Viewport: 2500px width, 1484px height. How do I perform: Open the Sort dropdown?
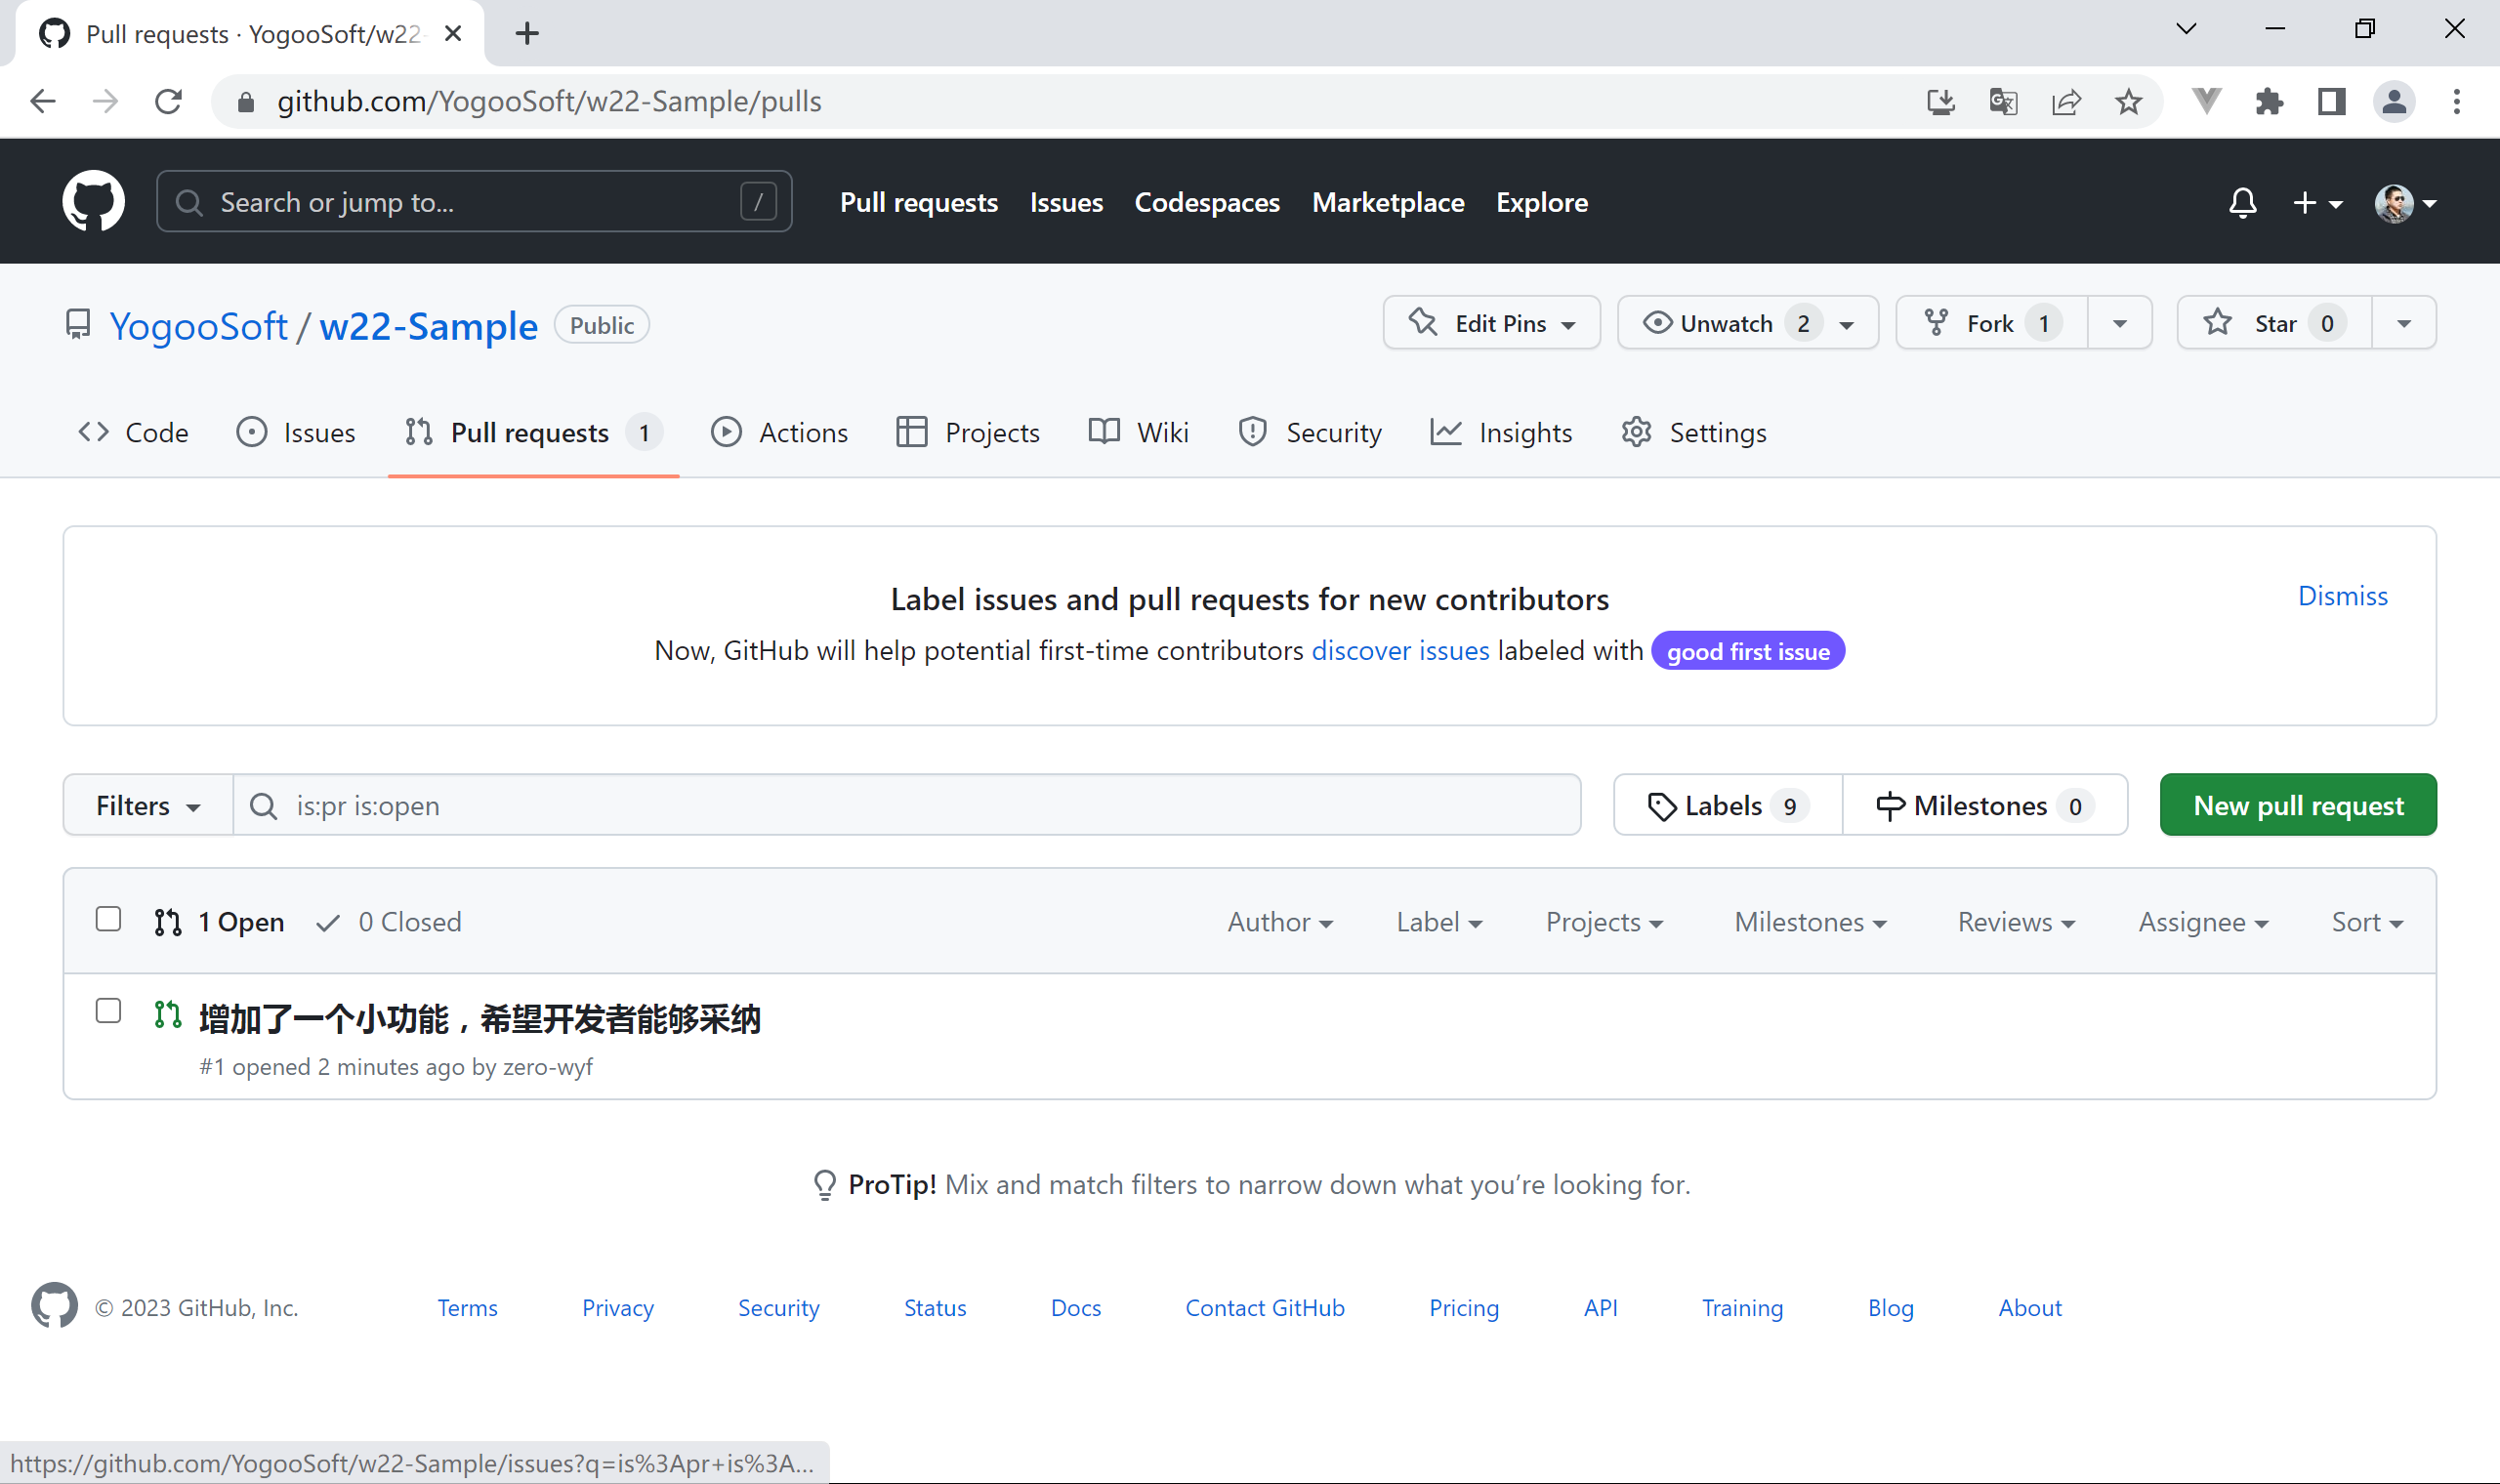pyautogui.click(x=2368, y=921)
